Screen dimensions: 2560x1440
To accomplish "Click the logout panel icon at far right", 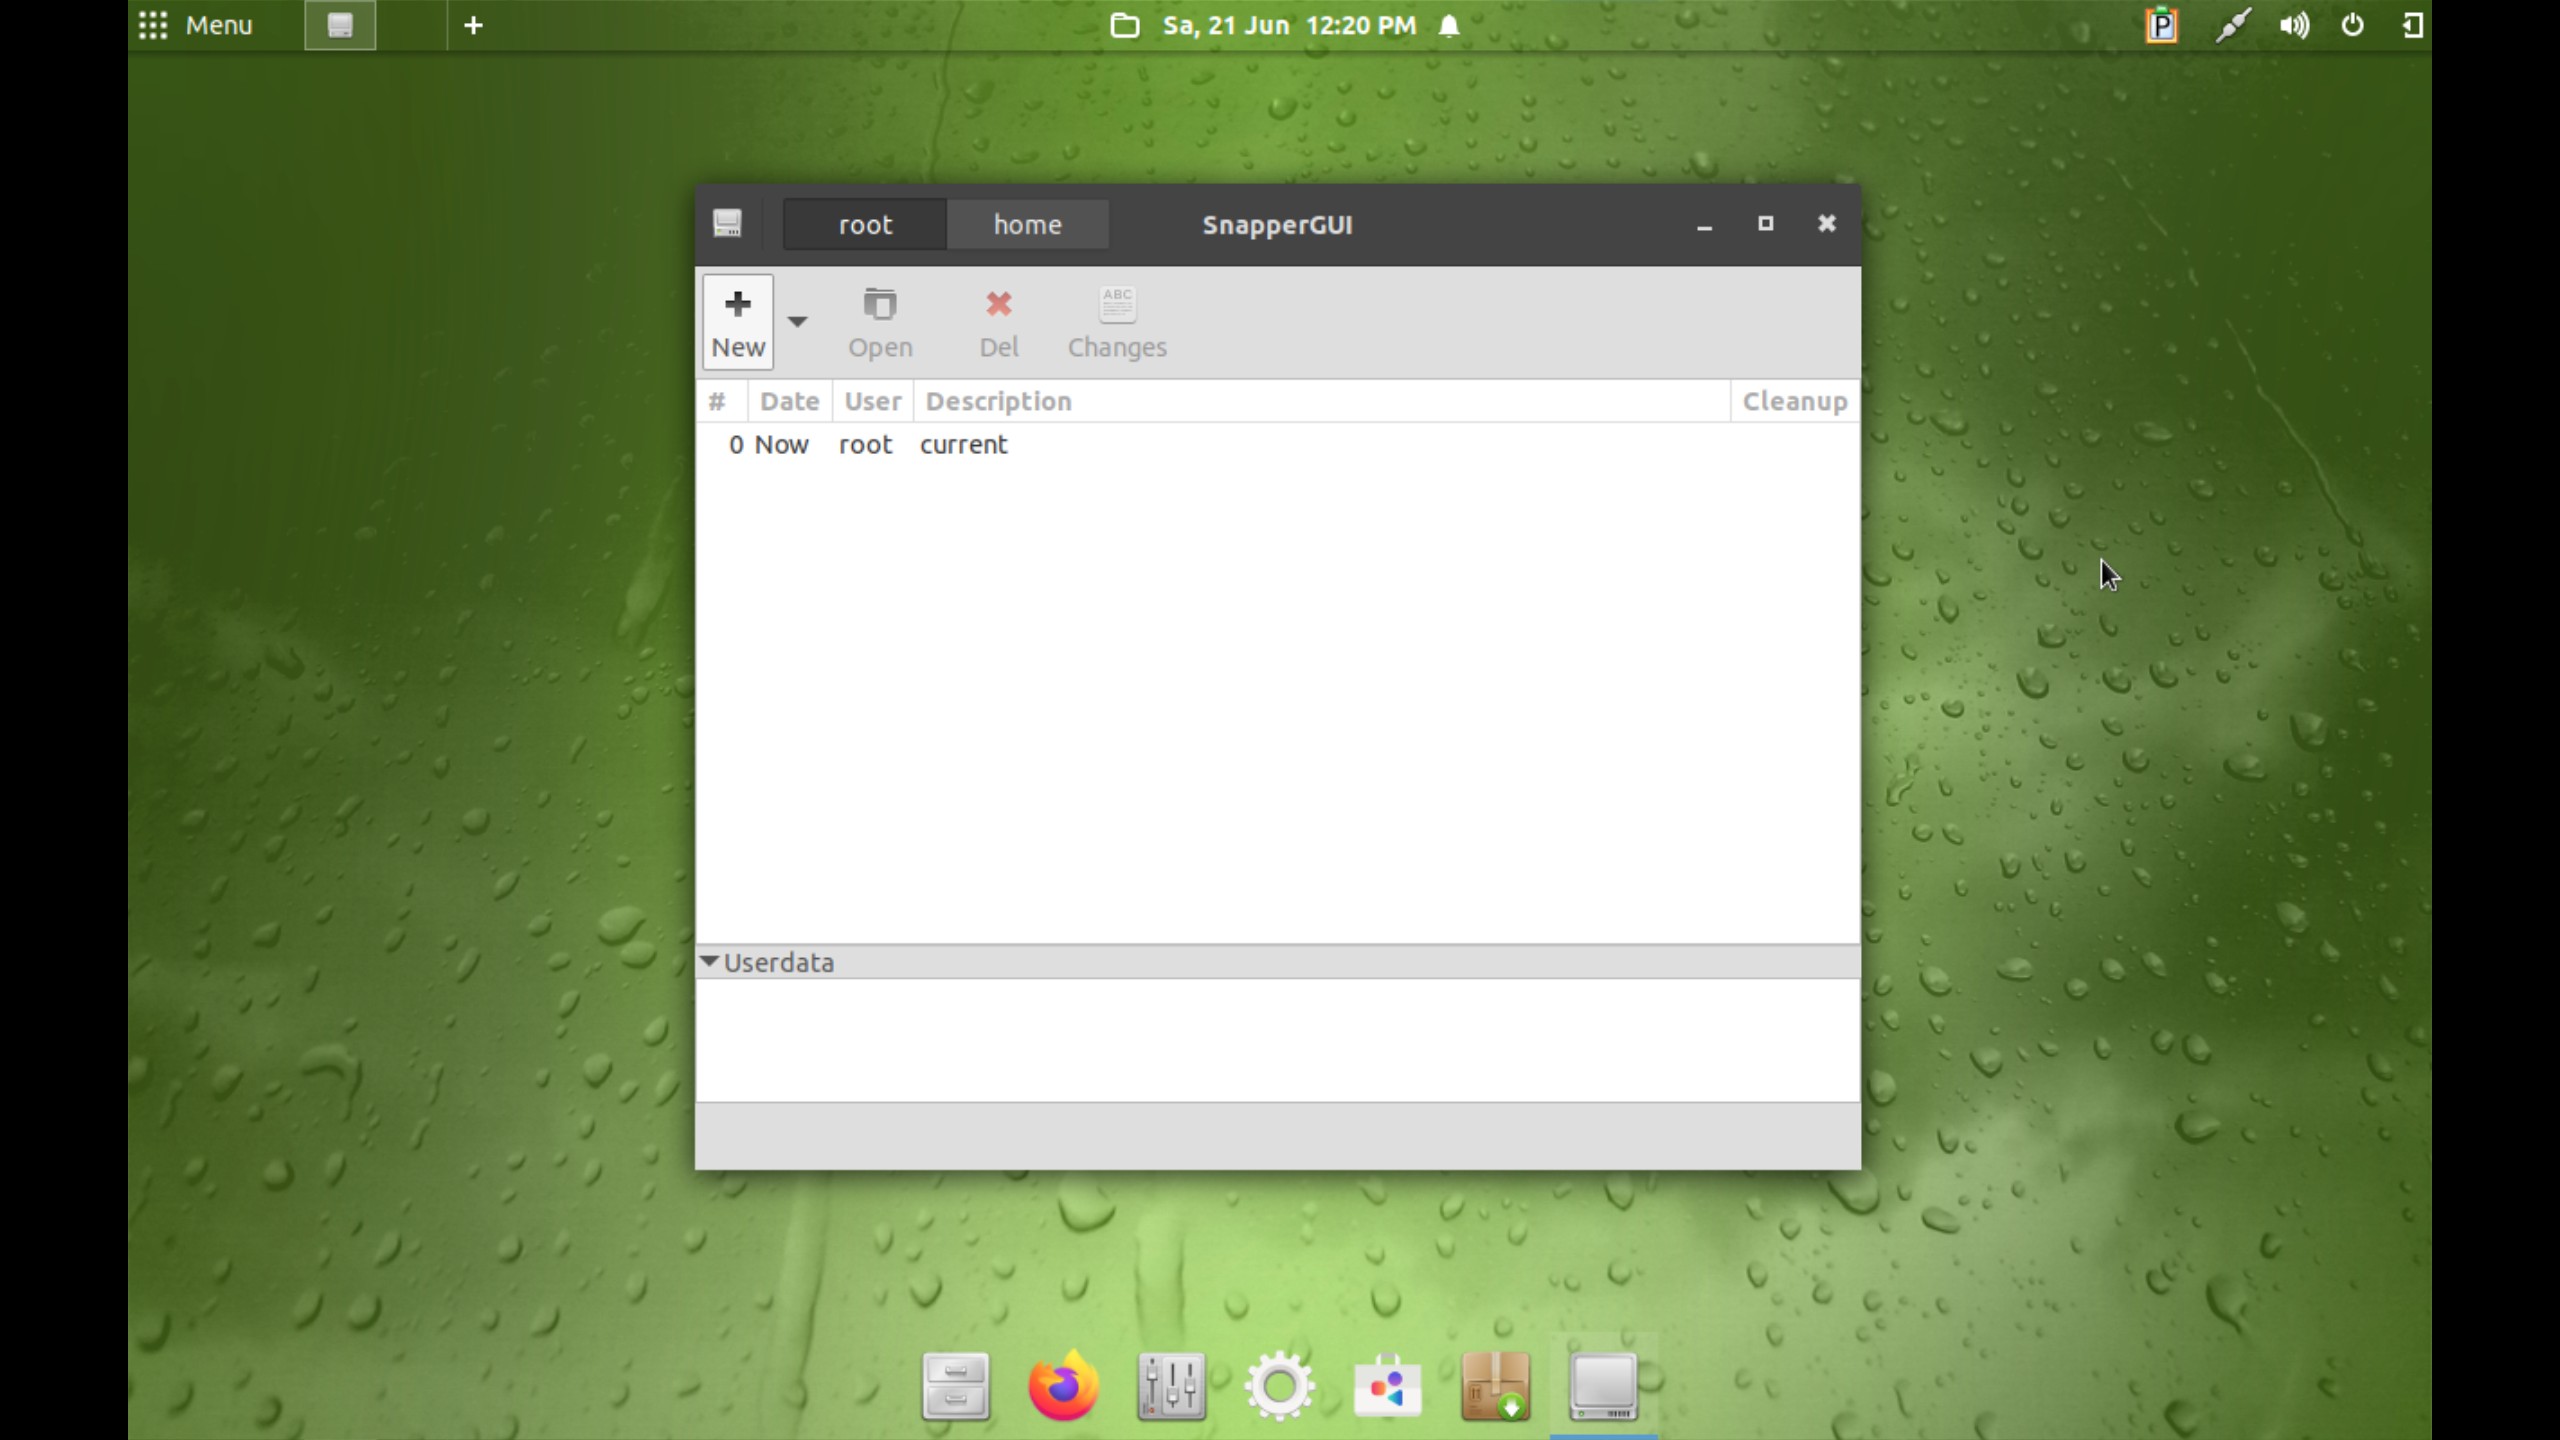I will [x=2412, y=25].
